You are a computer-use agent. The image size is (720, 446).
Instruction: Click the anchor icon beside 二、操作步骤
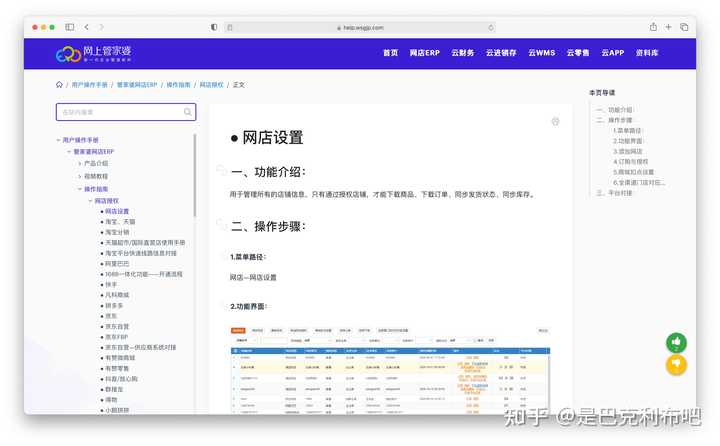tap(221, 224)
